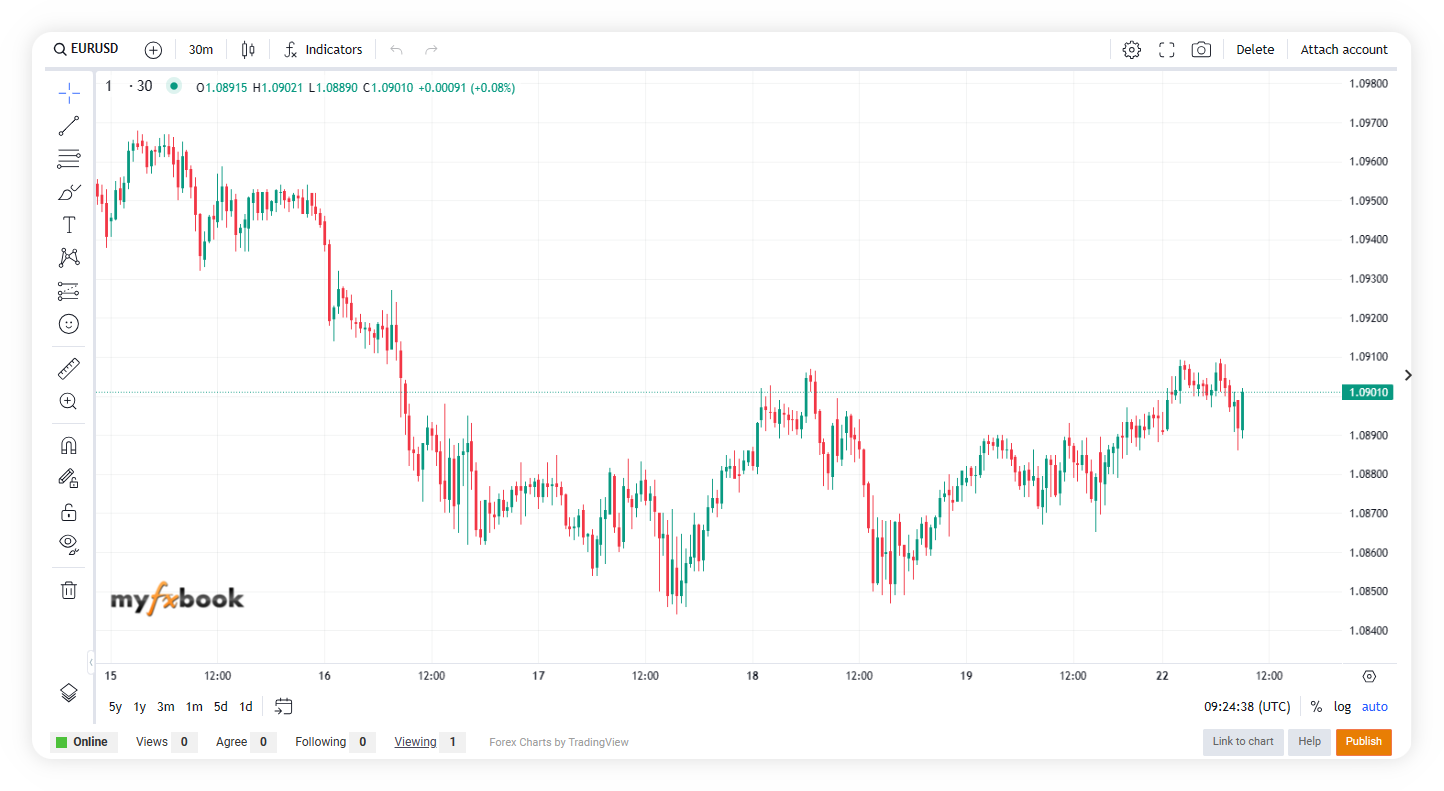The image size is (1444, 791).
Task: Open the brush drawing tool
Action: coord(68,192)
